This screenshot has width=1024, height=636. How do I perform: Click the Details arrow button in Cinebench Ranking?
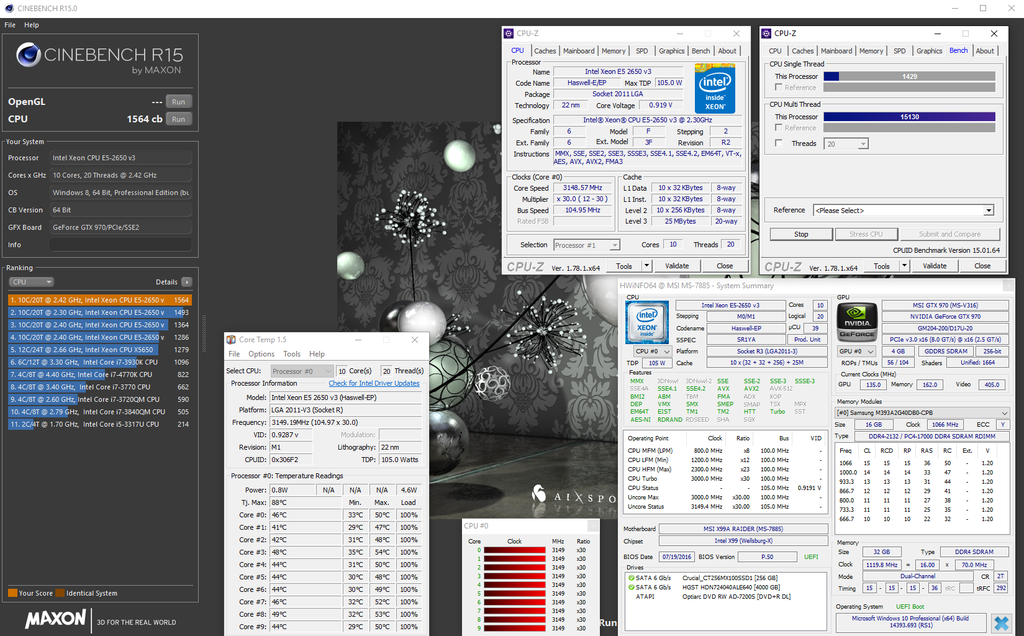point(187,282)
